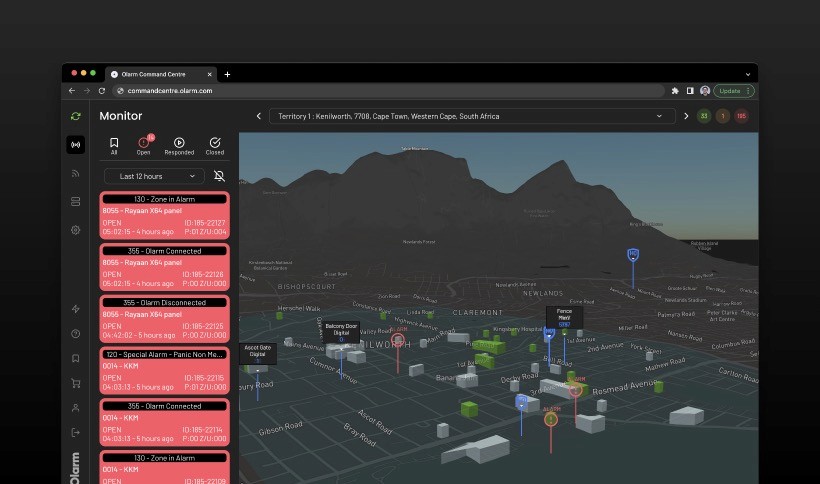Screen dimensions: 820x484
Task: Open alarm card ID:185-22127 Zone in Alarm
Action: (164, 215)
